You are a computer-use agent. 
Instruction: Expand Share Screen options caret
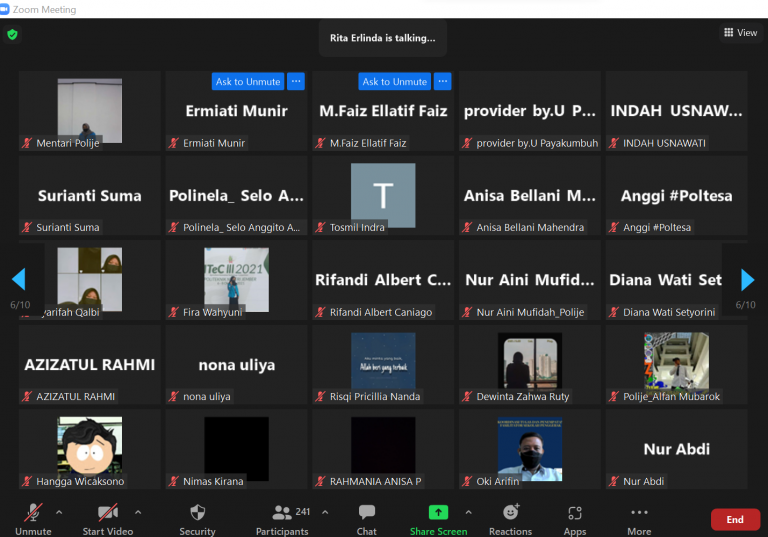469,513
